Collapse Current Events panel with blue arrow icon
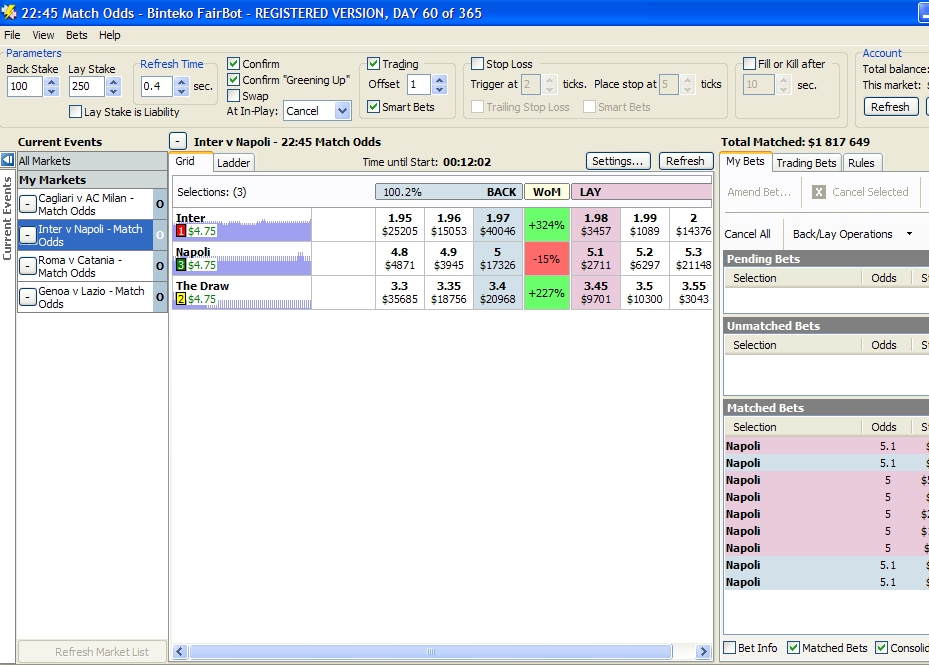Viewport: 929px width, 665px height. [x=8, y=160]
